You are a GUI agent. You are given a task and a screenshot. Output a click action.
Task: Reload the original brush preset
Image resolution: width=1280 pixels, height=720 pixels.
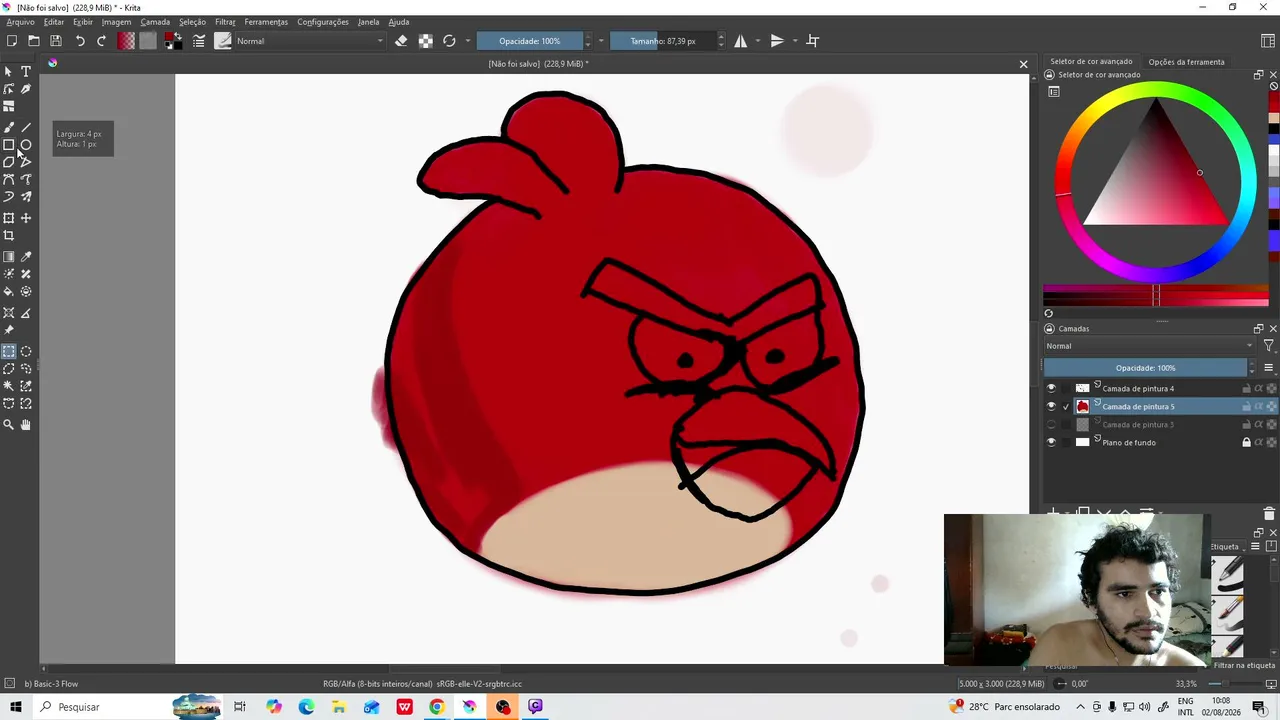[x=449, y=41]
